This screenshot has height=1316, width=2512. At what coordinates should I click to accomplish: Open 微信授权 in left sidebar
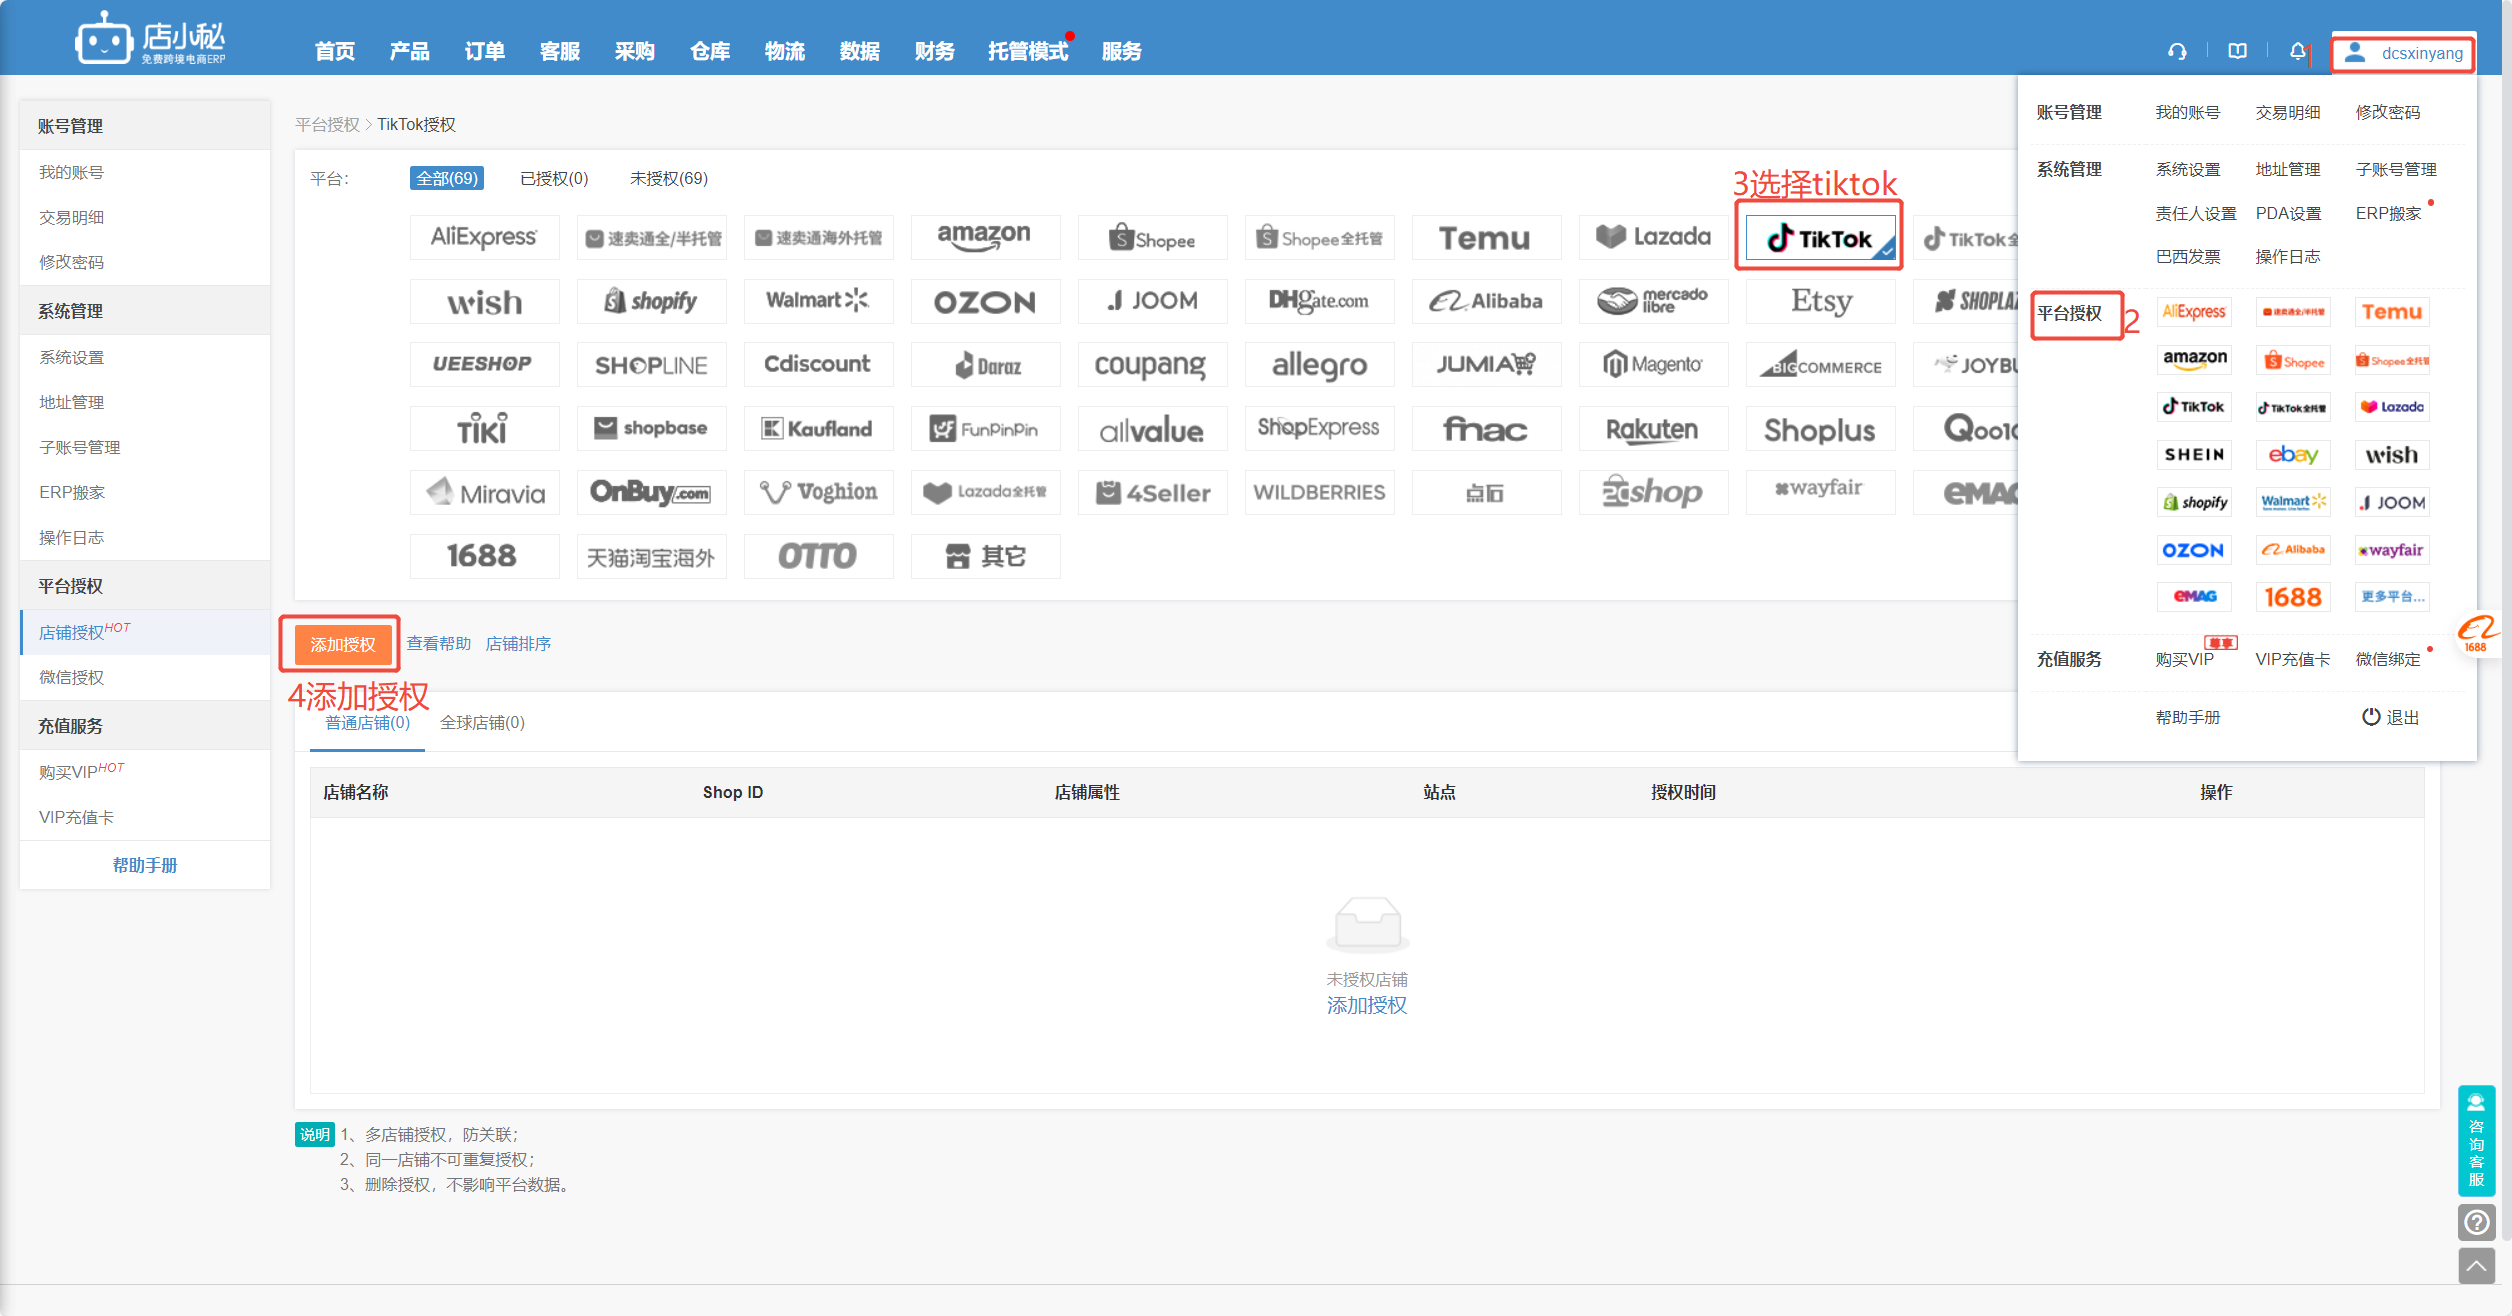(x=145, y=677)
